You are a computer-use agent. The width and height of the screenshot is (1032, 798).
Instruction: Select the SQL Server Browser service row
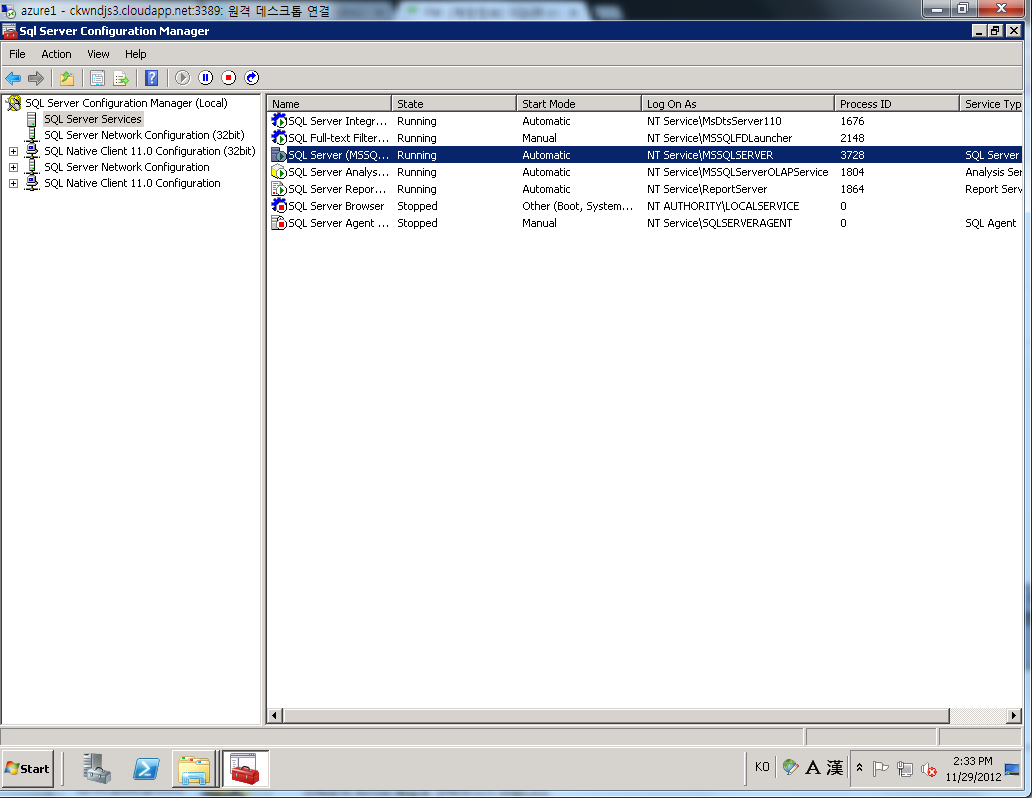644,206
